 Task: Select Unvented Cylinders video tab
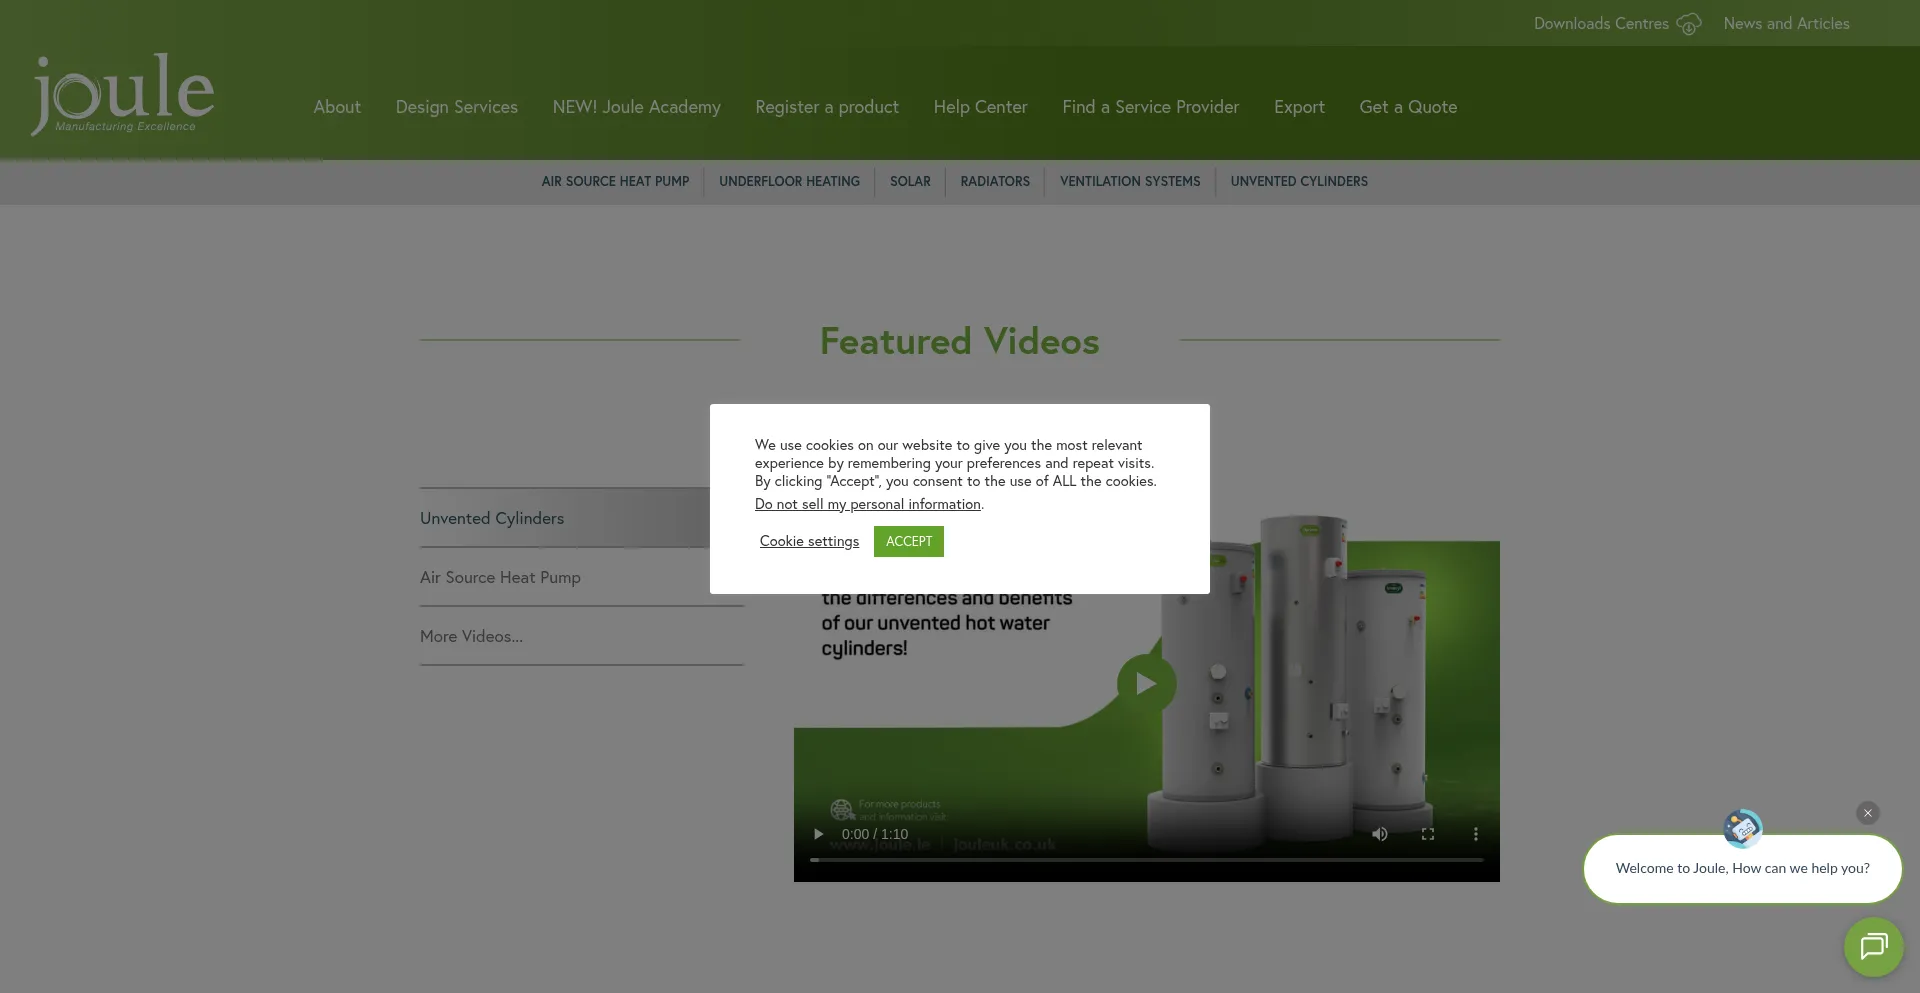click(492, 518)
